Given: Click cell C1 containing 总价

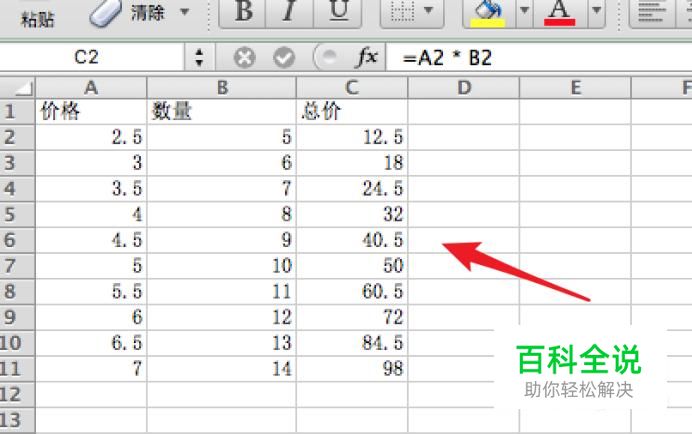Looking at the screenshot, I should click(x=352, y=111).
